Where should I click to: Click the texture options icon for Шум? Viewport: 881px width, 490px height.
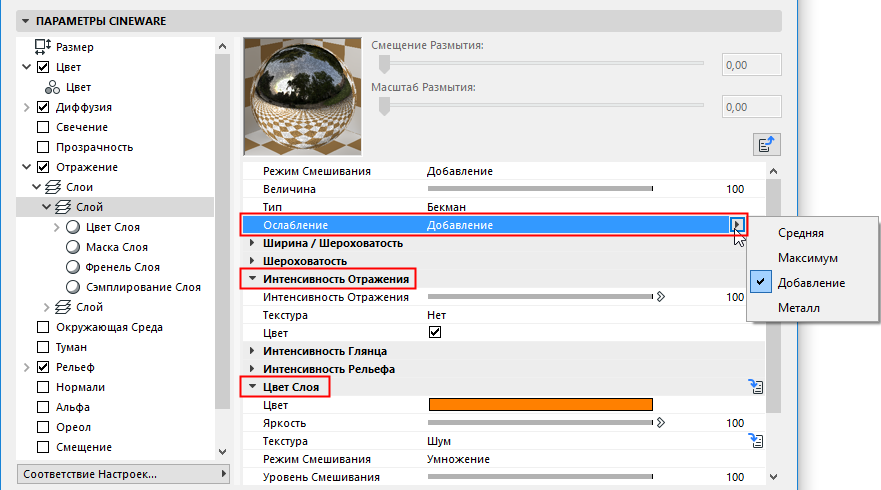tap(757, 440)
